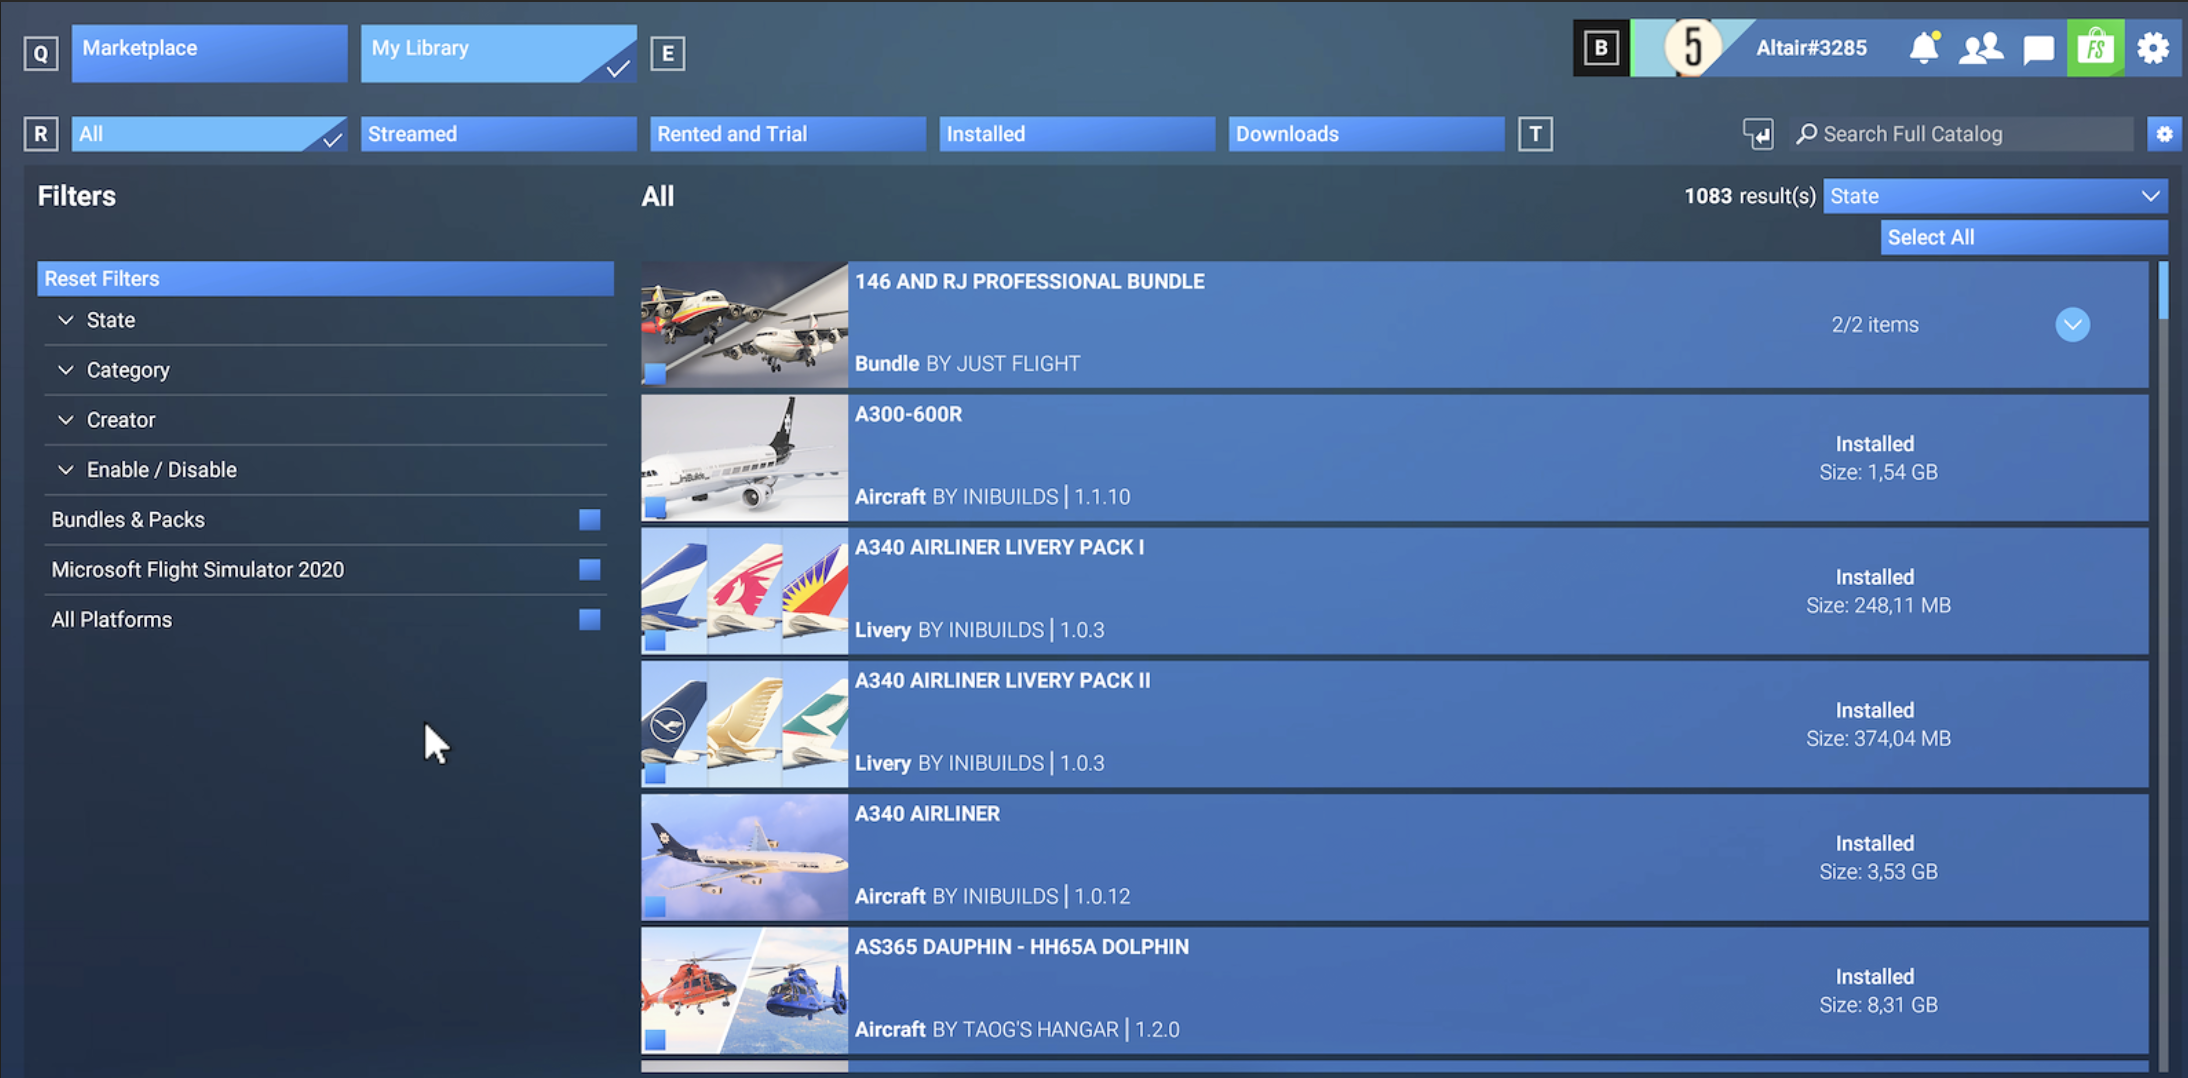The height and width of the screenshot is (1078, 2188).
Task: Select the All library tab
Action: (x=209, y=134)
